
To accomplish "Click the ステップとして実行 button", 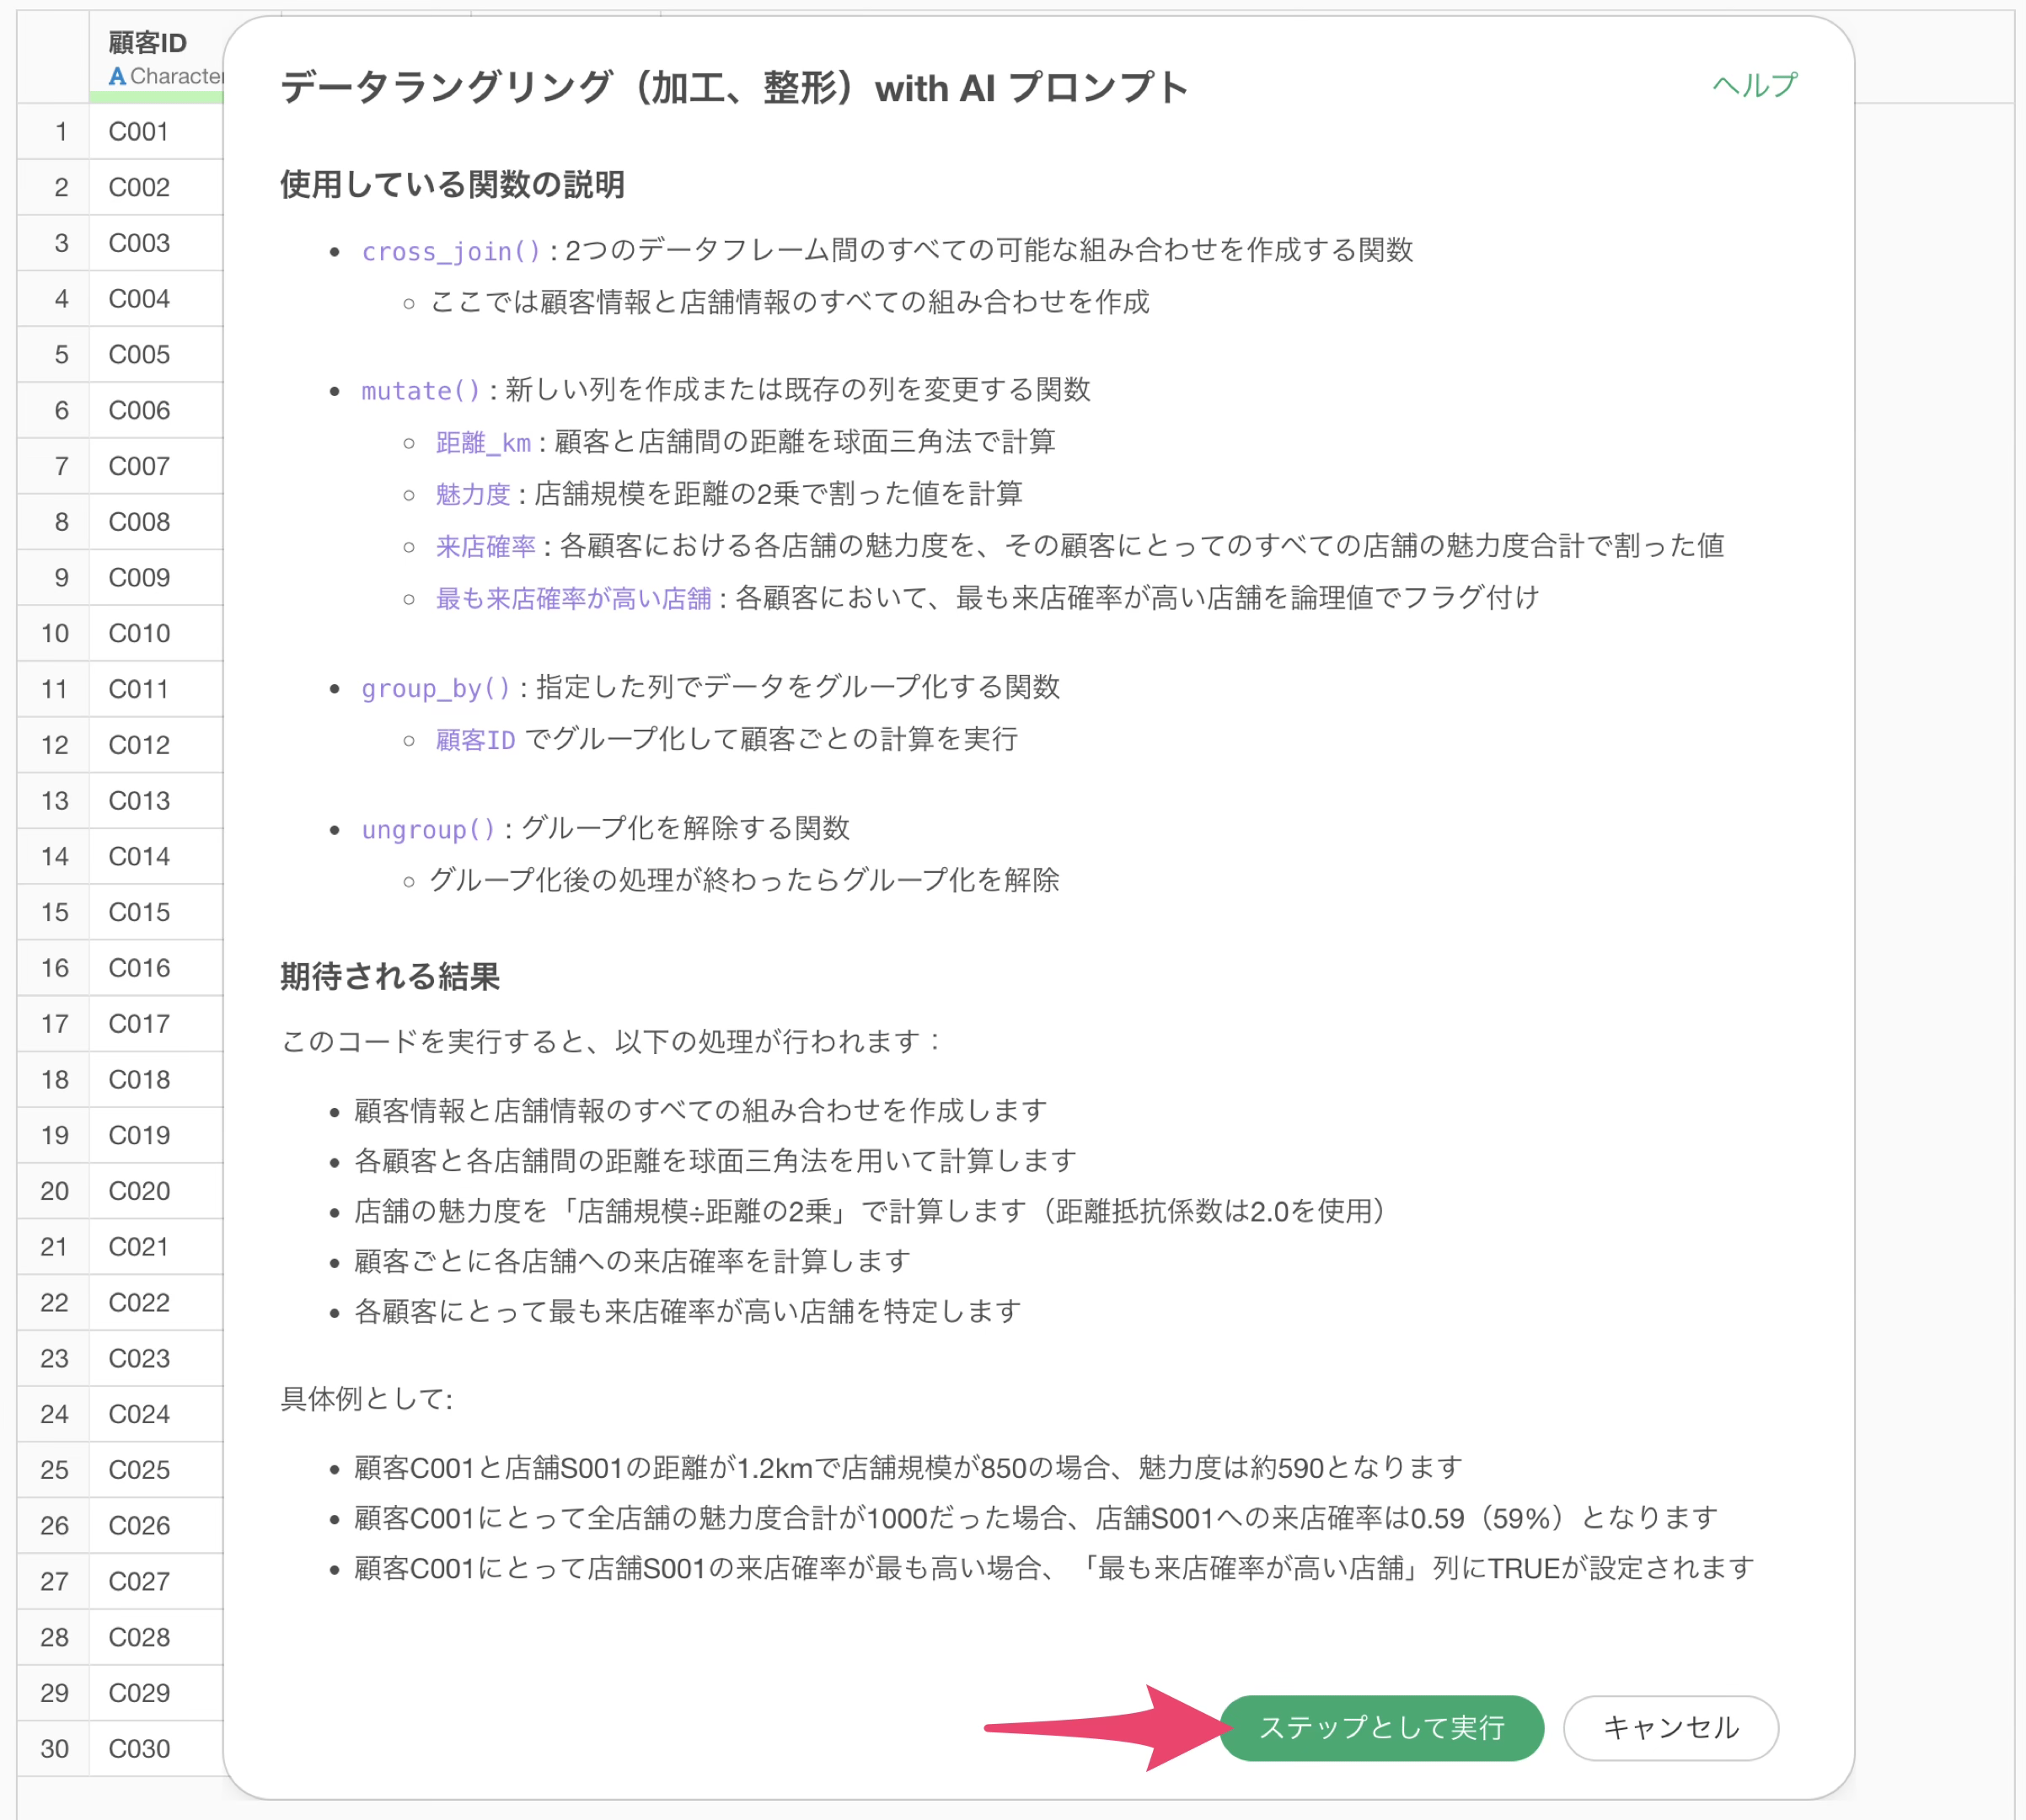I will coord(1381,1727).
